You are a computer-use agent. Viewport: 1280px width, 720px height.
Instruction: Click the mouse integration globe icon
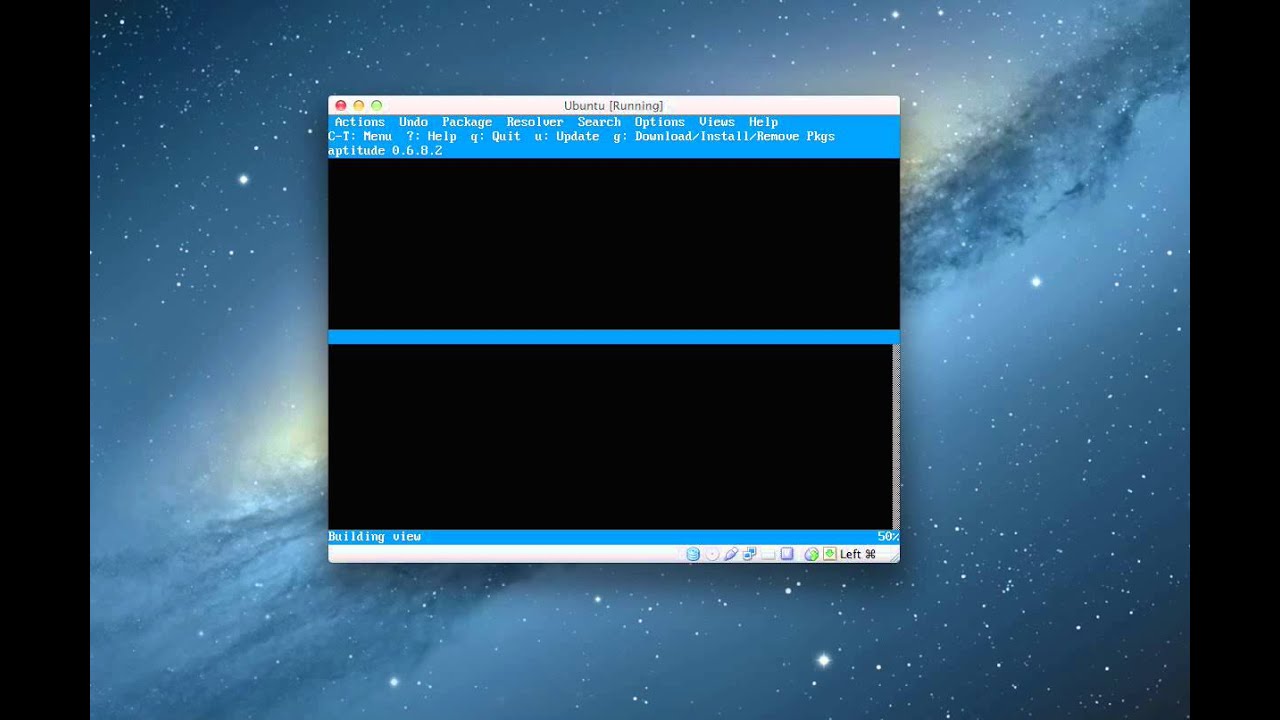[811, 554]
